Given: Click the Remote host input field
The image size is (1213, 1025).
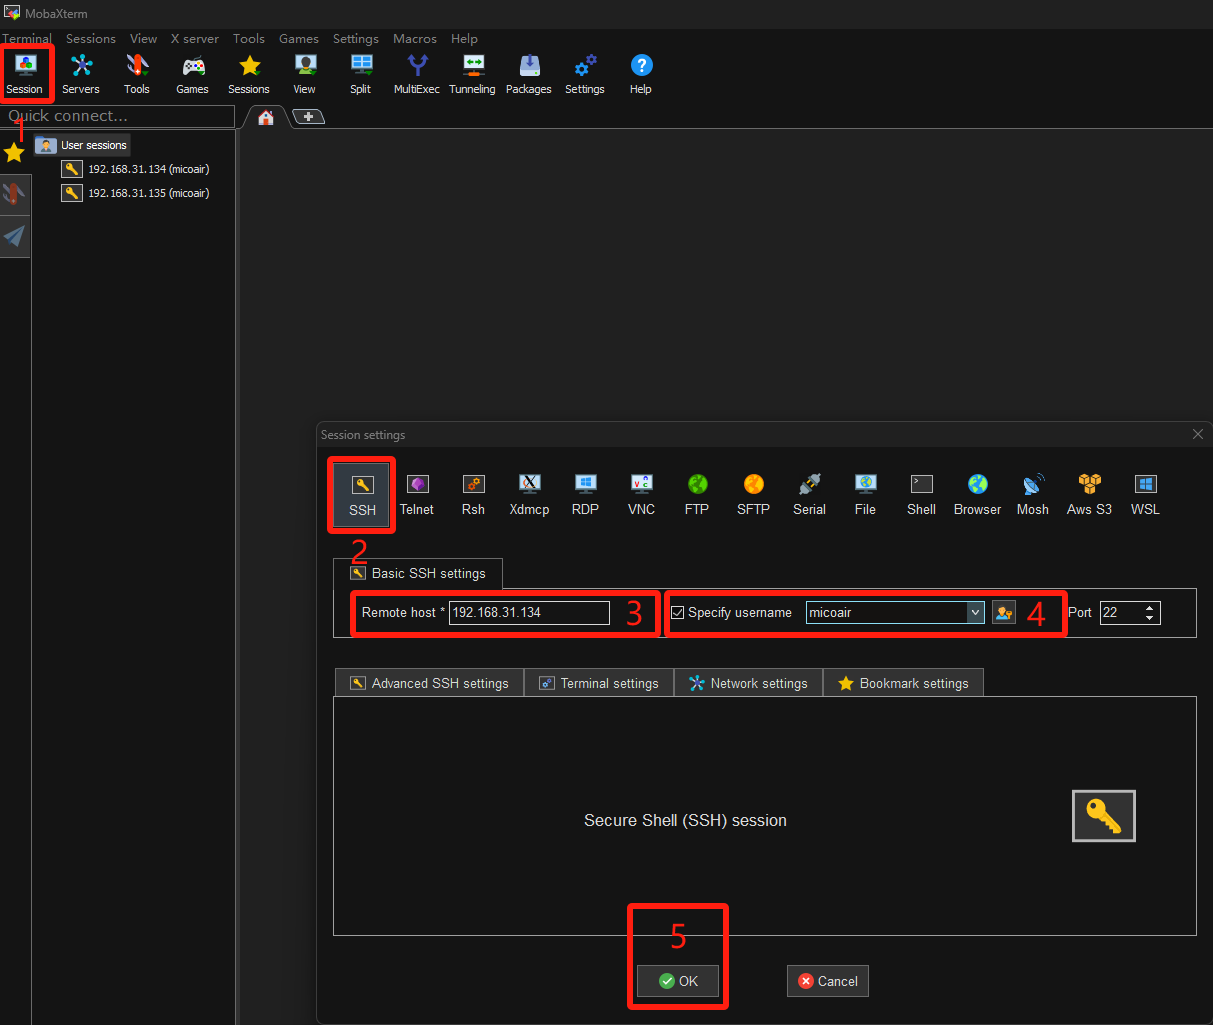Looking at the screenshot, I should (528, 613).
